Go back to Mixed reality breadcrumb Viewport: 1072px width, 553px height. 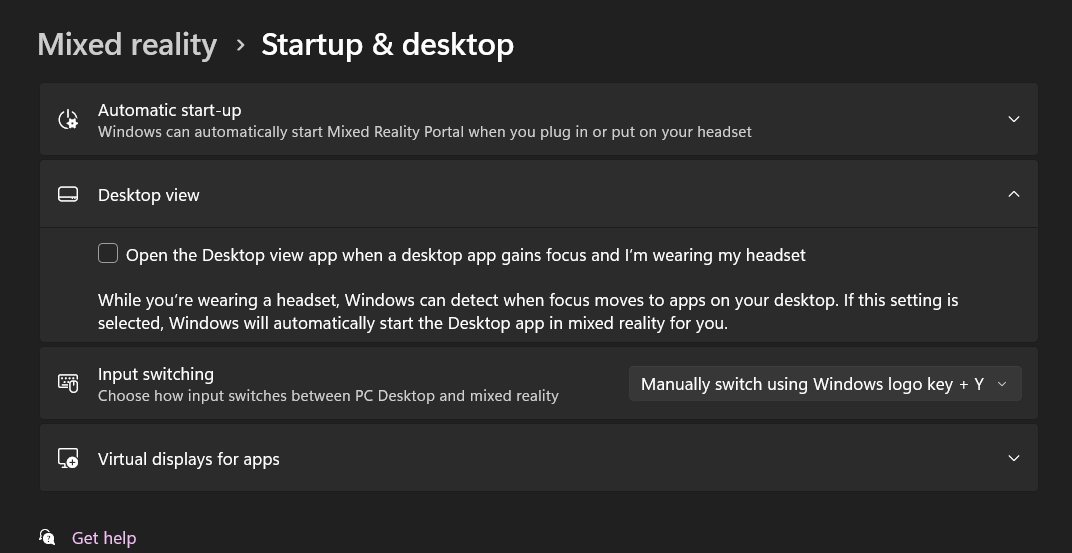click(x=127, y=45)
